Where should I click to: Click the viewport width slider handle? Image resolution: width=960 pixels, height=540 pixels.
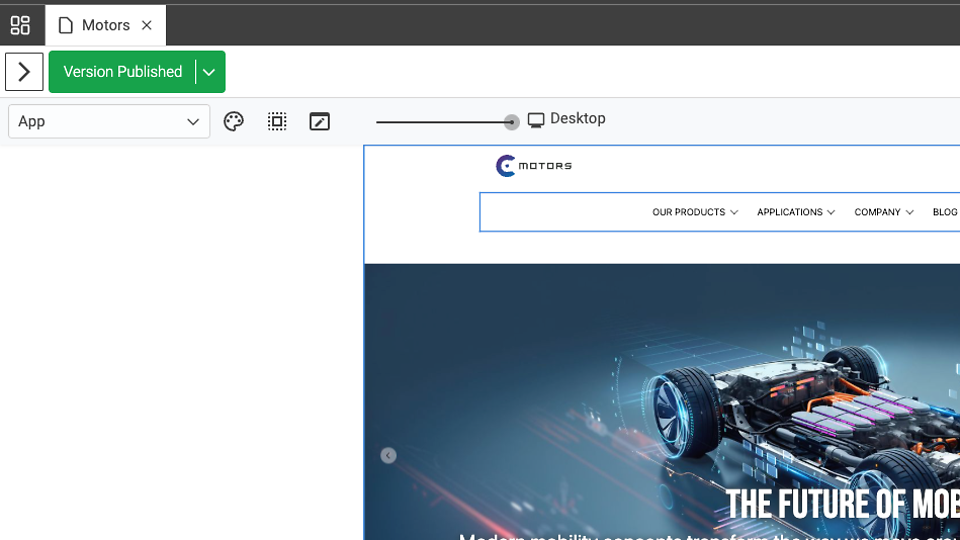(x=511, y=122)
